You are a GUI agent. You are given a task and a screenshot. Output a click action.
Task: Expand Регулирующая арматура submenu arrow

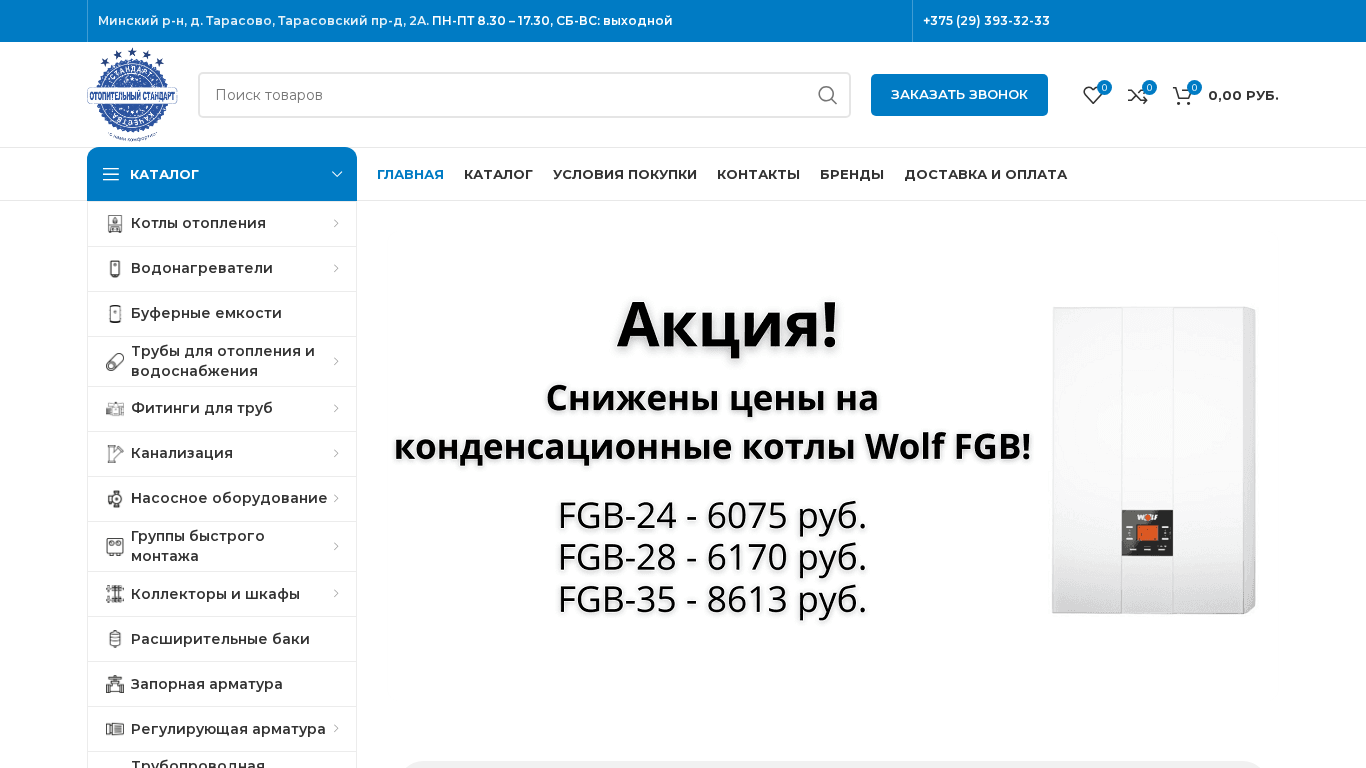(336, 729)
